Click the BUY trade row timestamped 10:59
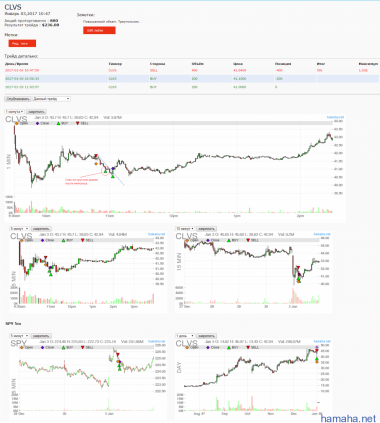 click(192, 79)
